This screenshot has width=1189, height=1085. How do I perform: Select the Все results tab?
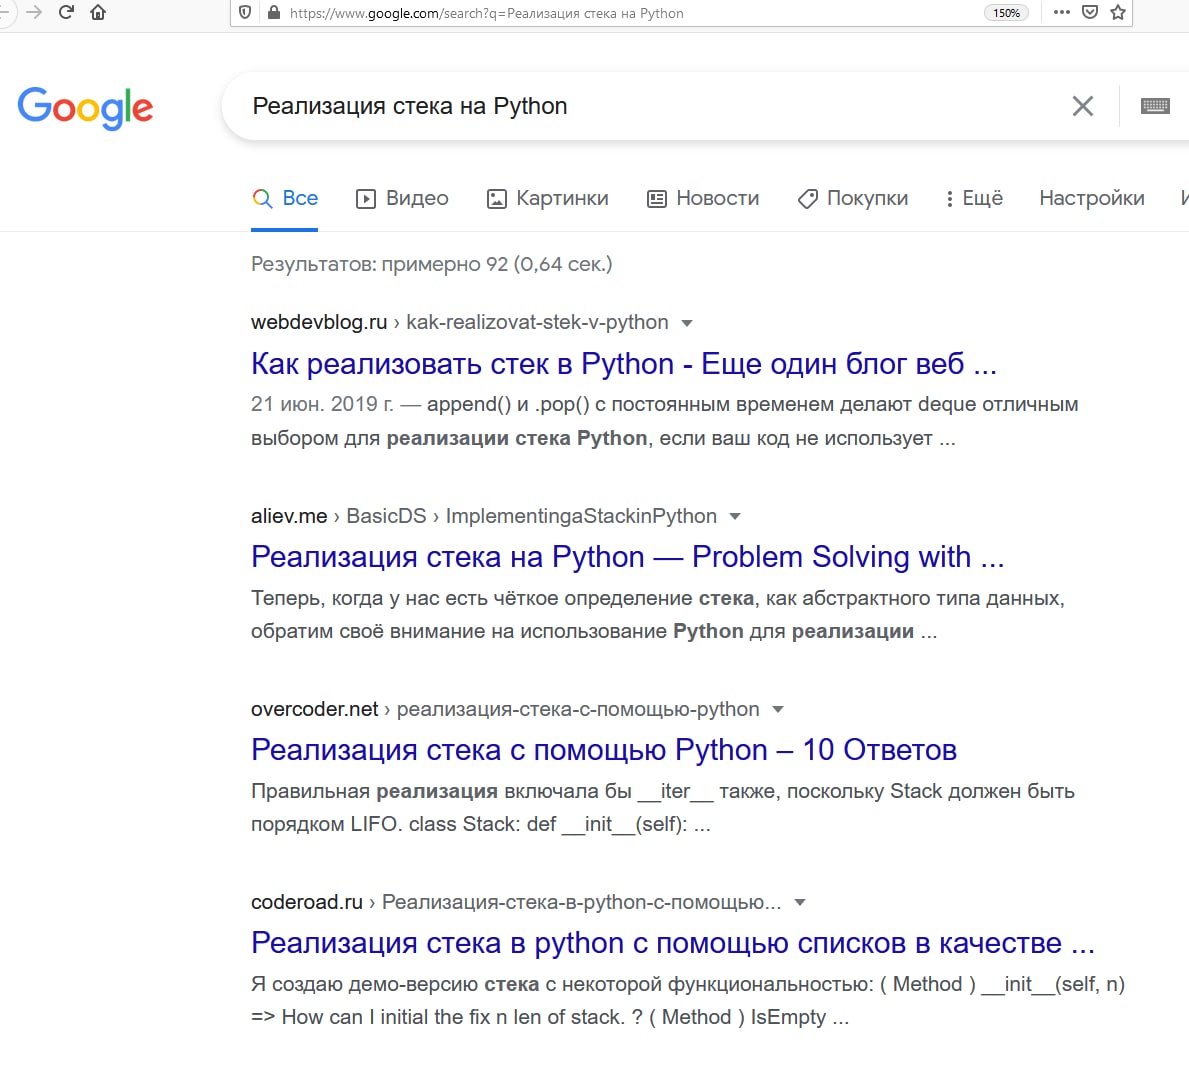[284, 199]
